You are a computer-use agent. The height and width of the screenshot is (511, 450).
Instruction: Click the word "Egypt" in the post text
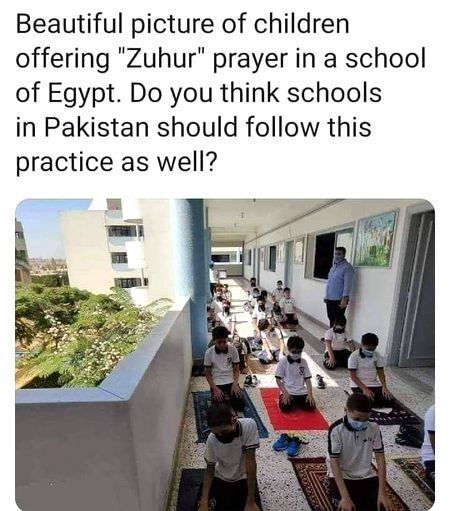point(84,94)
